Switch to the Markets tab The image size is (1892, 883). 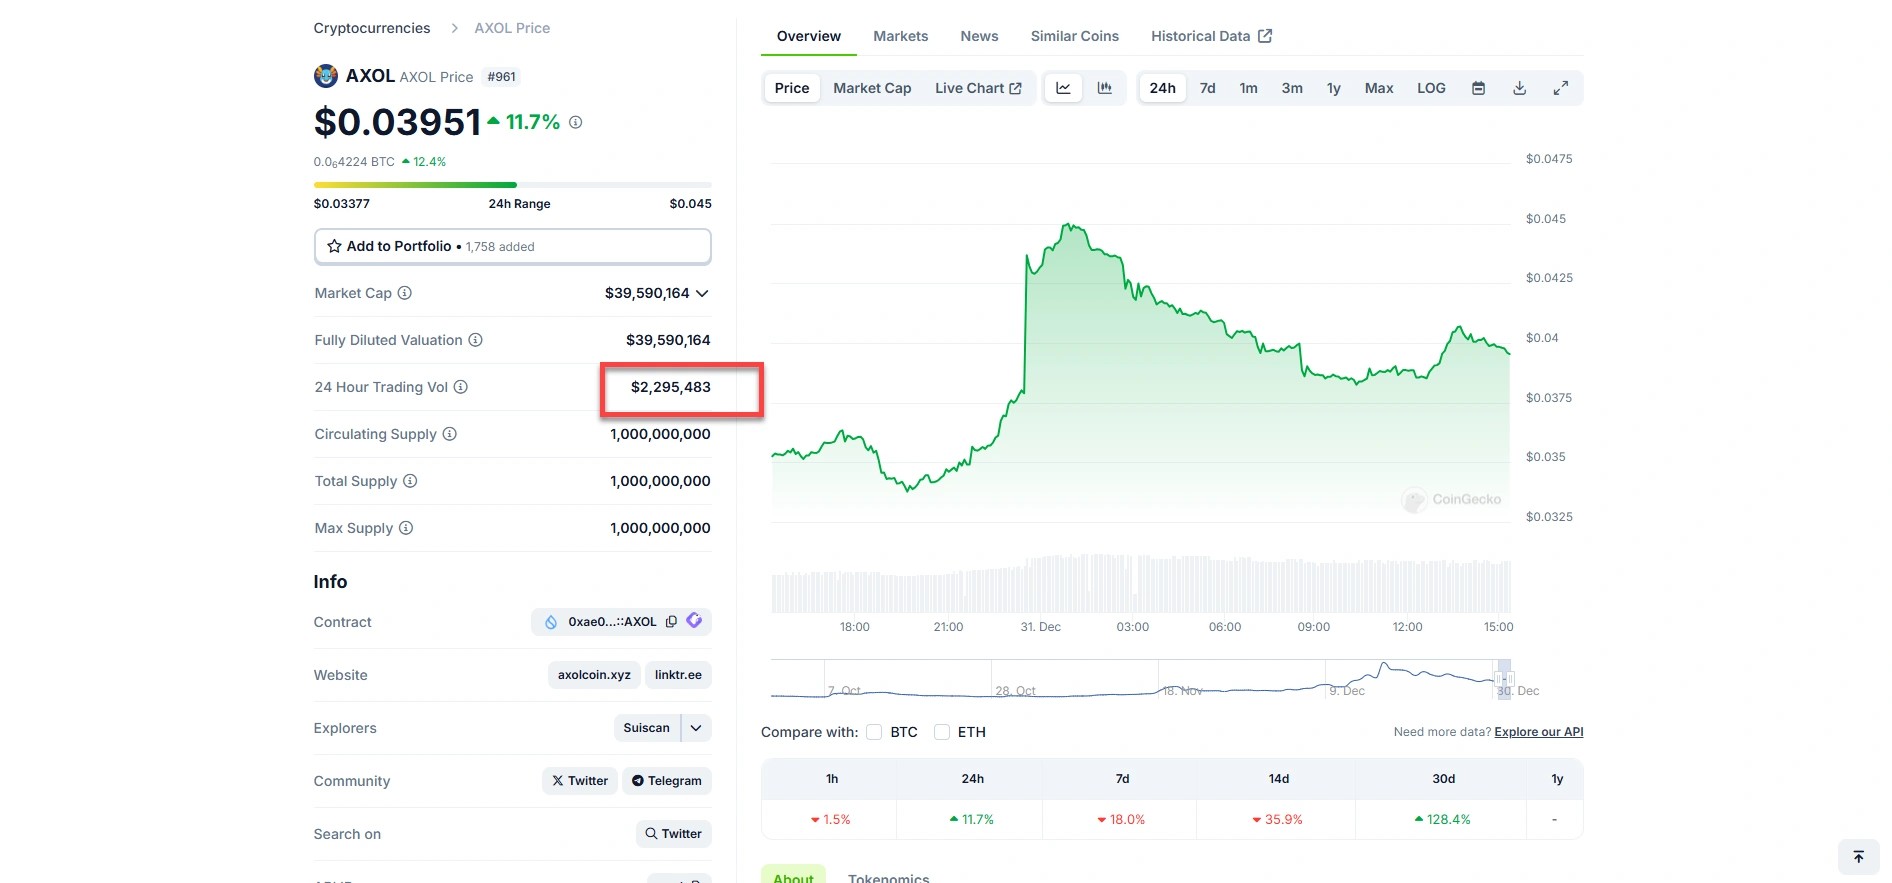[x=900, y=36]
